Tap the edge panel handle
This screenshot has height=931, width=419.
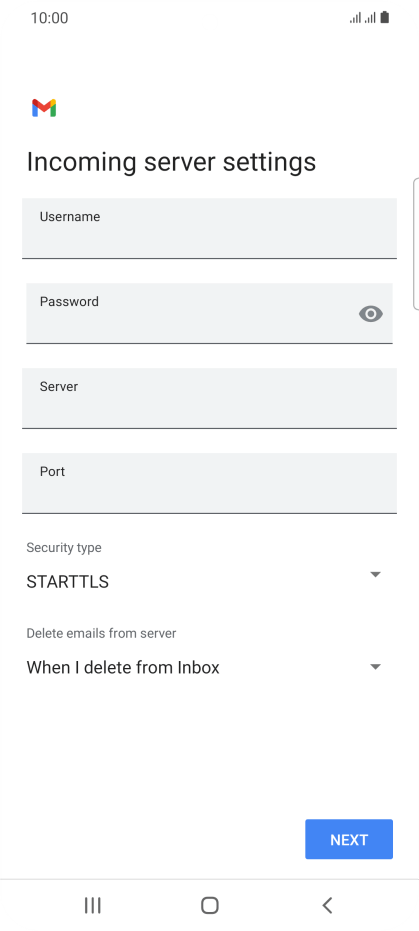(415, 243)
